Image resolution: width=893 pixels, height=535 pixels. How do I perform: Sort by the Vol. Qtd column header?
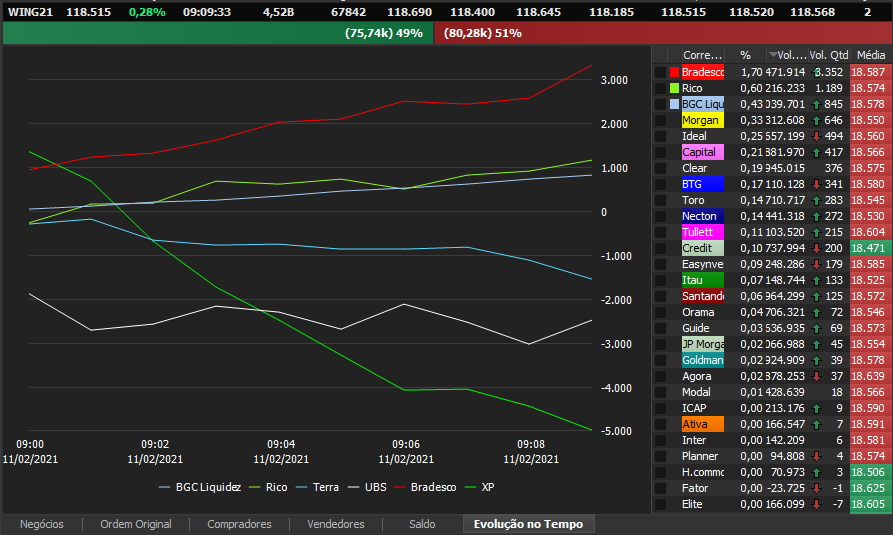pyautogui.click(x=829, y=55)
